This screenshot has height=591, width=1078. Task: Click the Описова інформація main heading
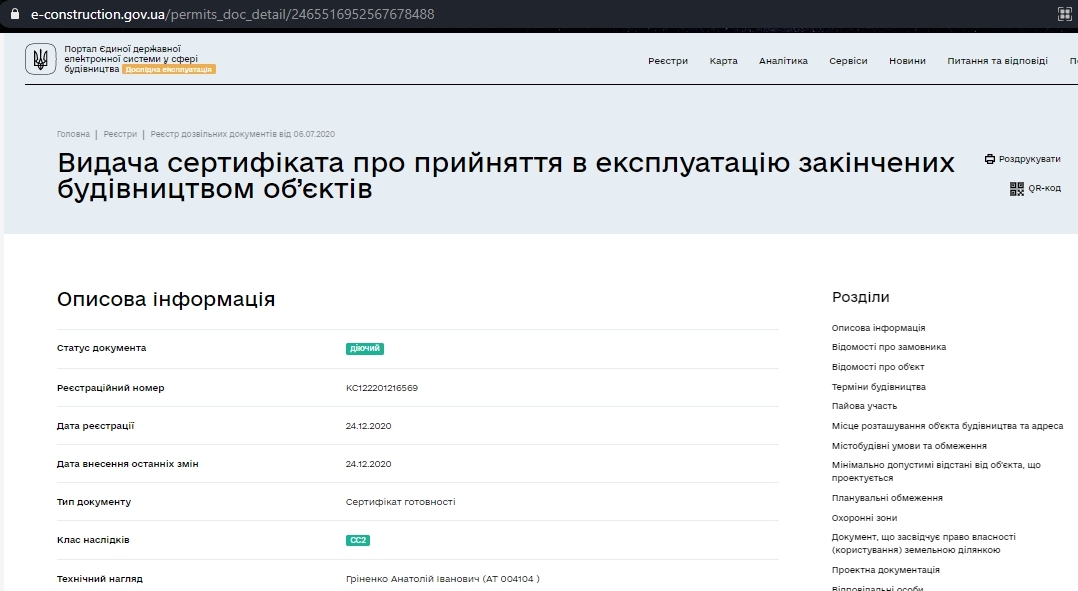(x=166, y=300)
